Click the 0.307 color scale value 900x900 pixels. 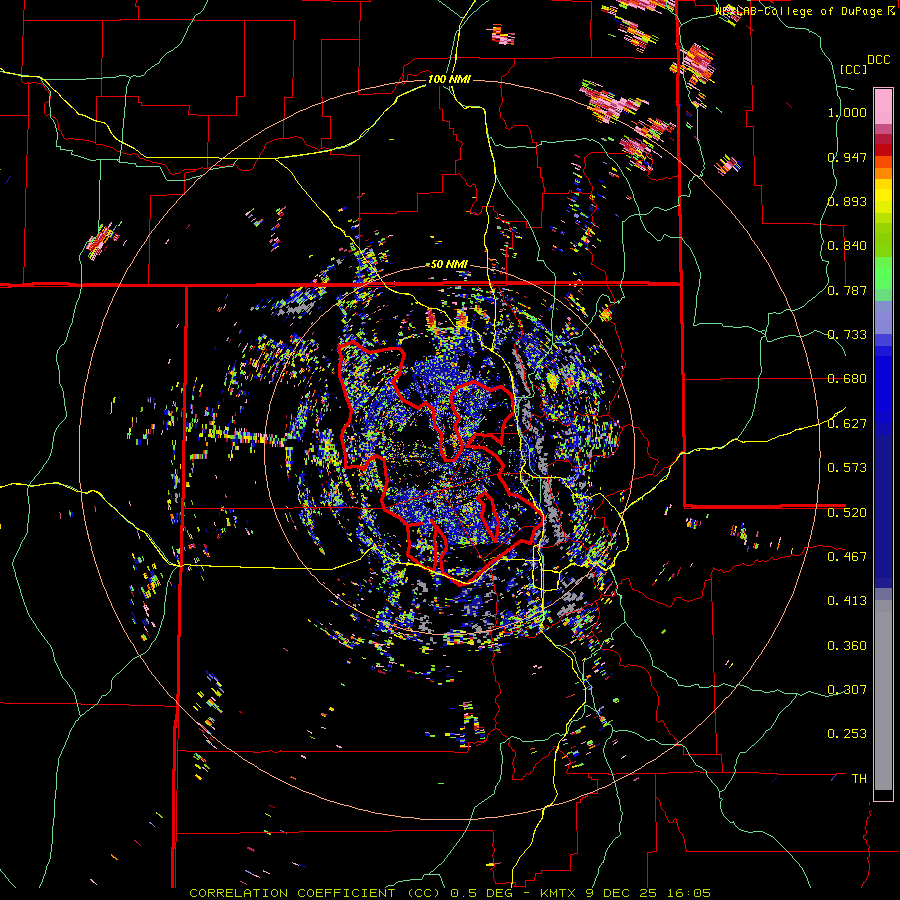coord(847,690)
